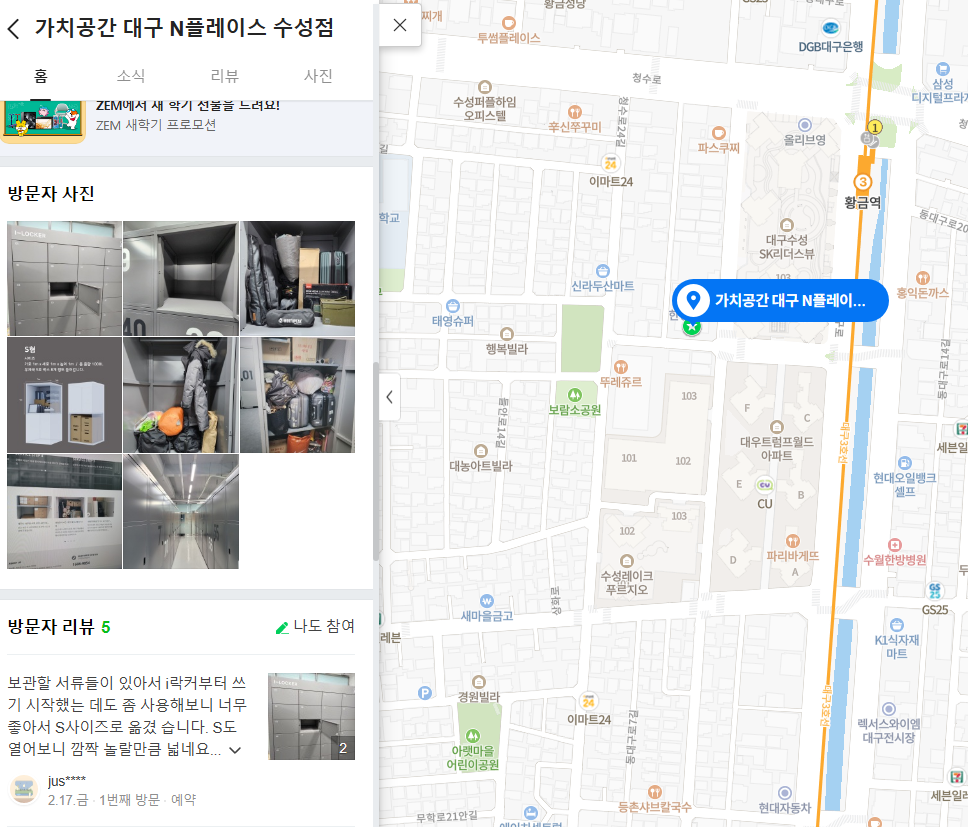Click the 파스쿠찌 cafe icon
Image resolution: width=968 pixels, height=827 pixels.
click(719, 133)
